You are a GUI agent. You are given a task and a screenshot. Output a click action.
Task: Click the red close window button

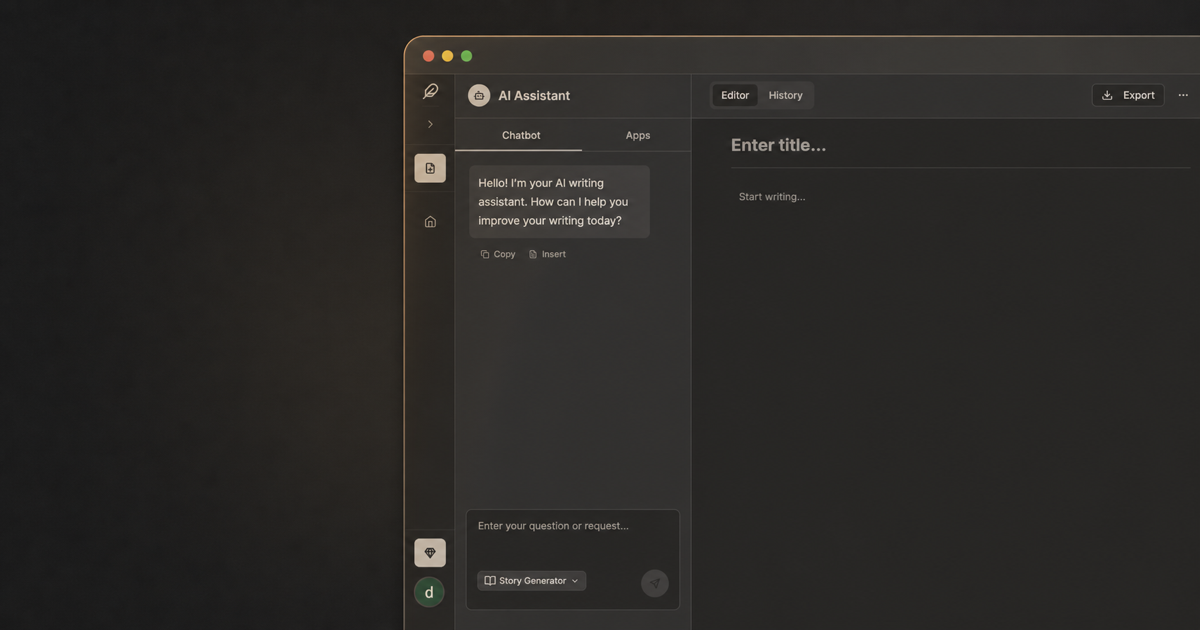click(429, 56)
